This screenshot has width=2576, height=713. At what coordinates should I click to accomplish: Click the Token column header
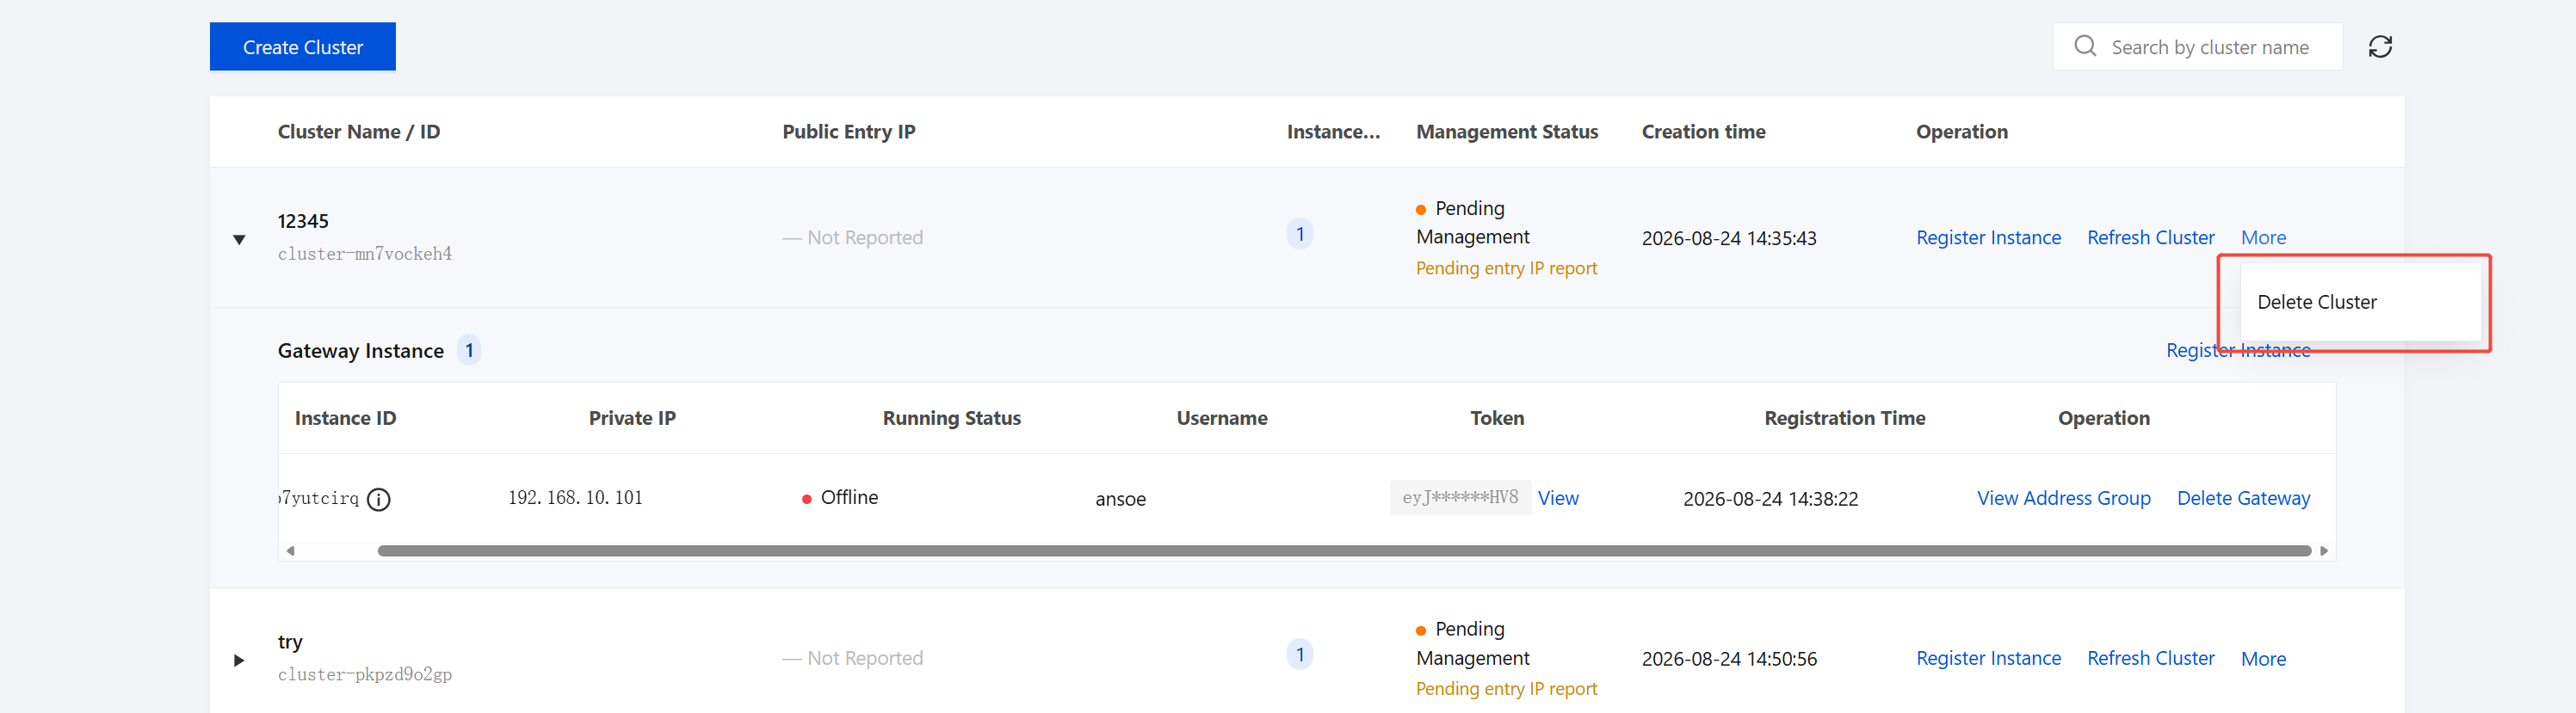(x=1497, y=419)
